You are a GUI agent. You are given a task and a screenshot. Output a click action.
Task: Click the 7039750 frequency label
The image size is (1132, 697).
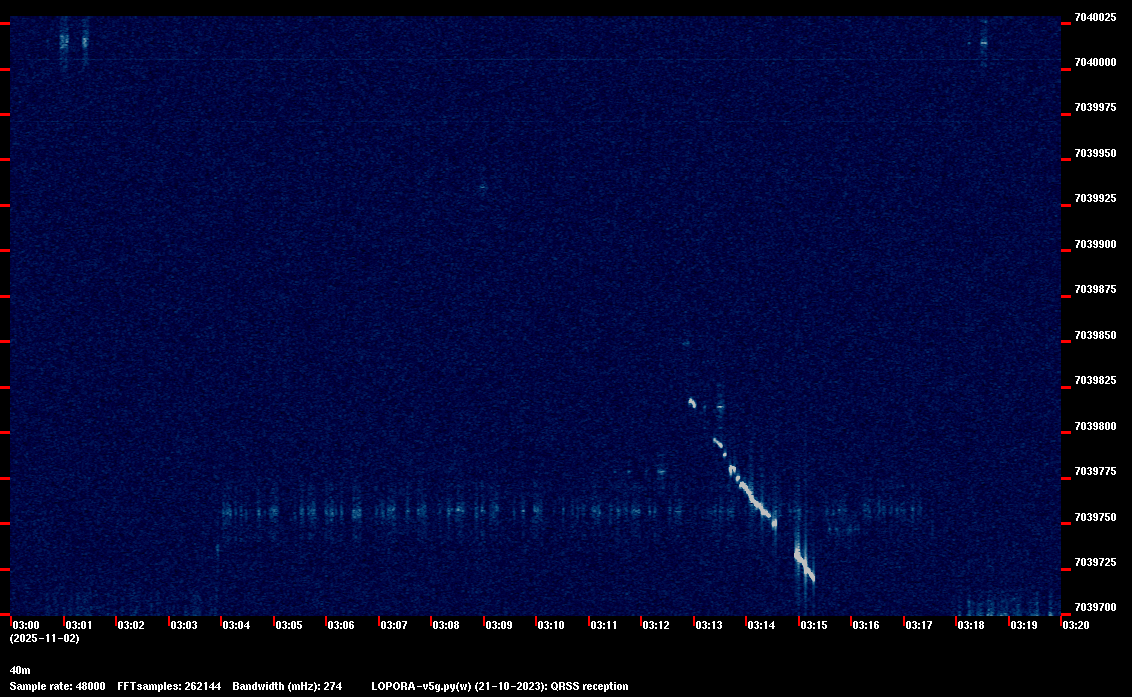1095,517
